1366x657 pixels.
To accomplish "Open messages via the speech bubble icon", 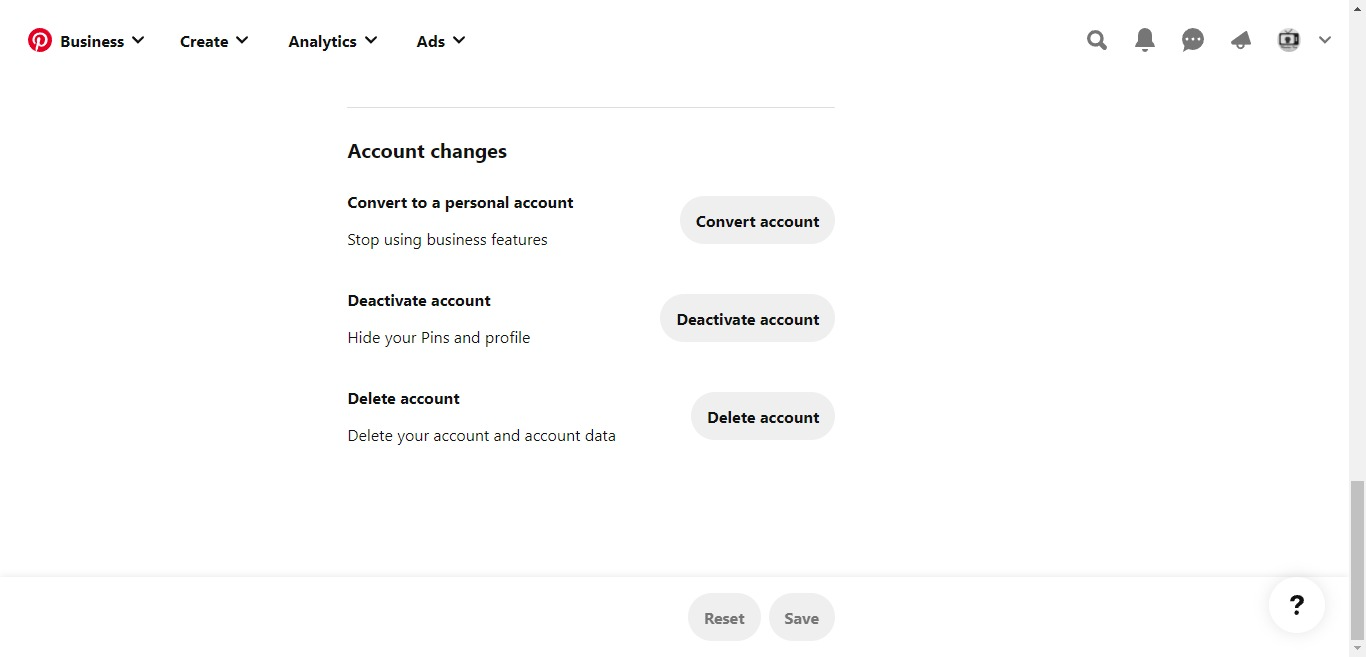I will click(1193, 40).
